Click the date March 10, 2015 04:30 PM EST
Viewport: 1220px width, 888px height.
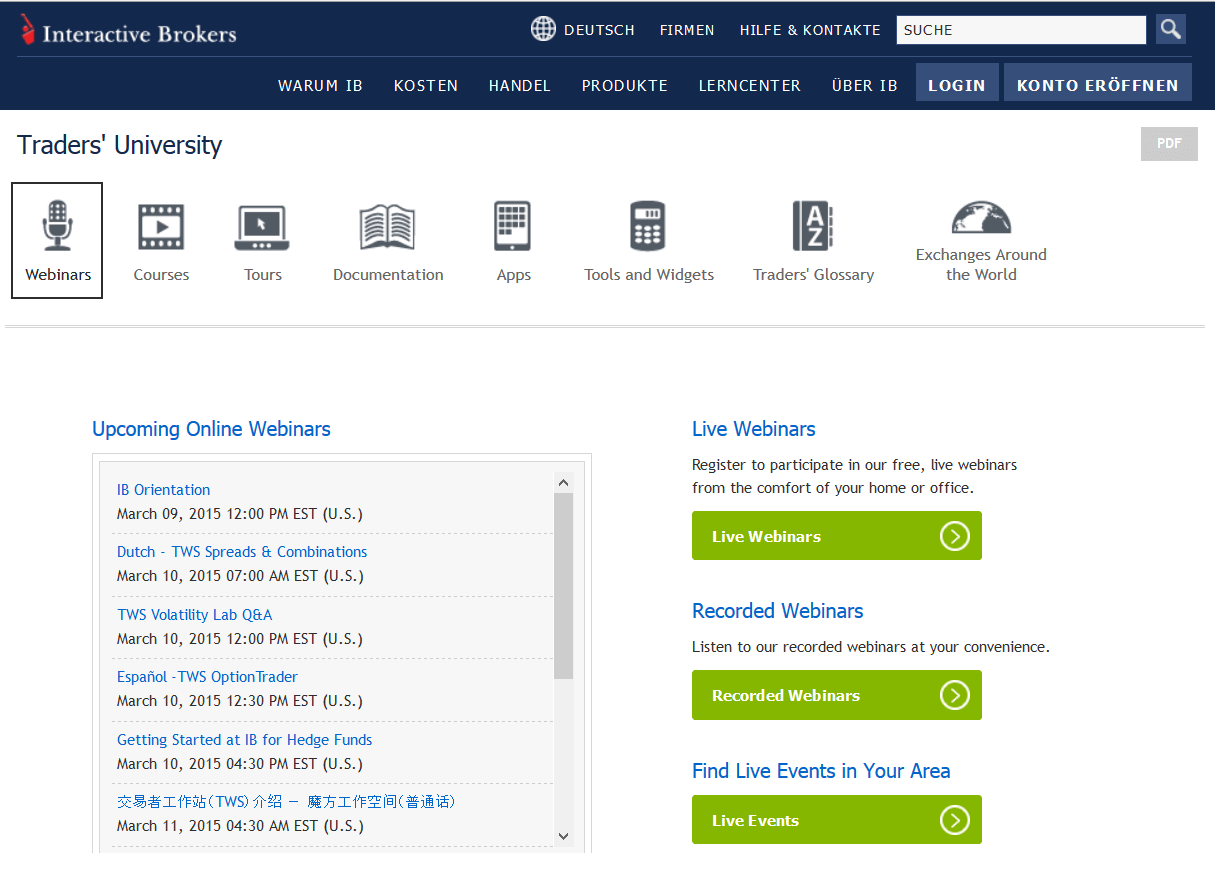tap(240, 764)
